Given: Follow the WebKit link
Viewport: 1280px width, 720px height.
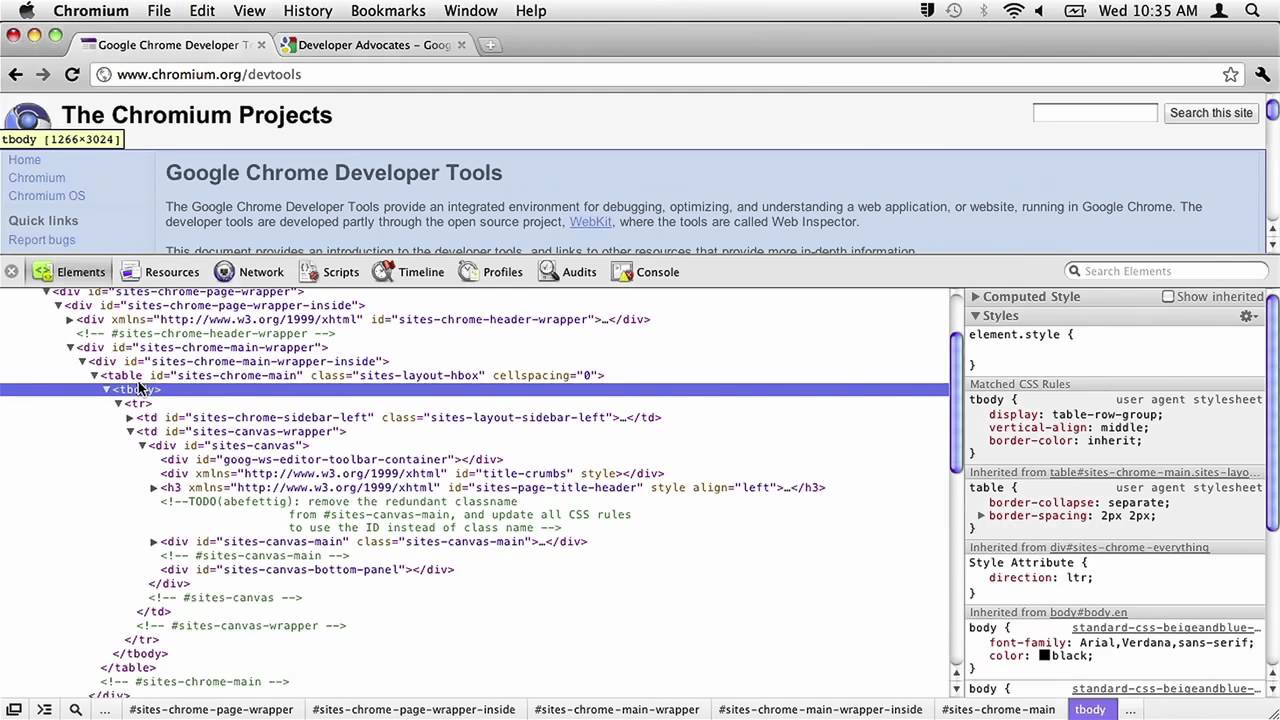Looking at the screenshot, I should (x=590, y=222).
